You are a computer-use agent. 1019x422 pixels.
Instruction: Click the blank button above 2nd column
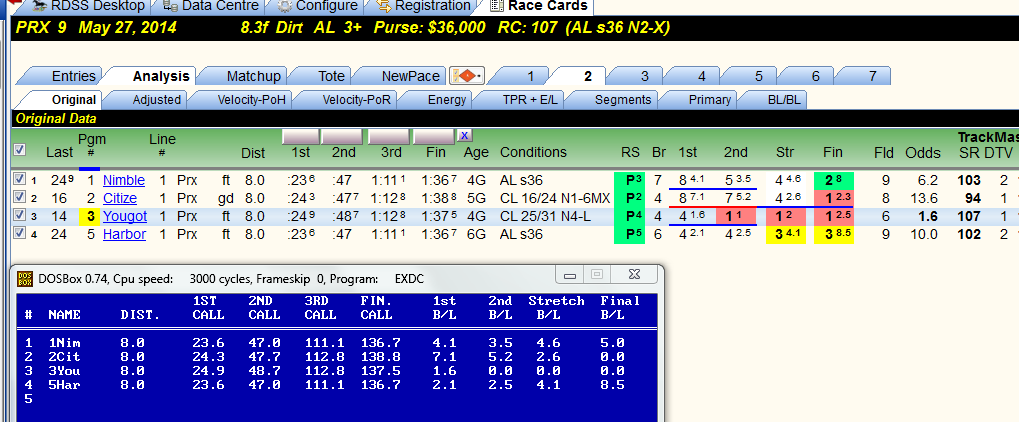(342, 137)
